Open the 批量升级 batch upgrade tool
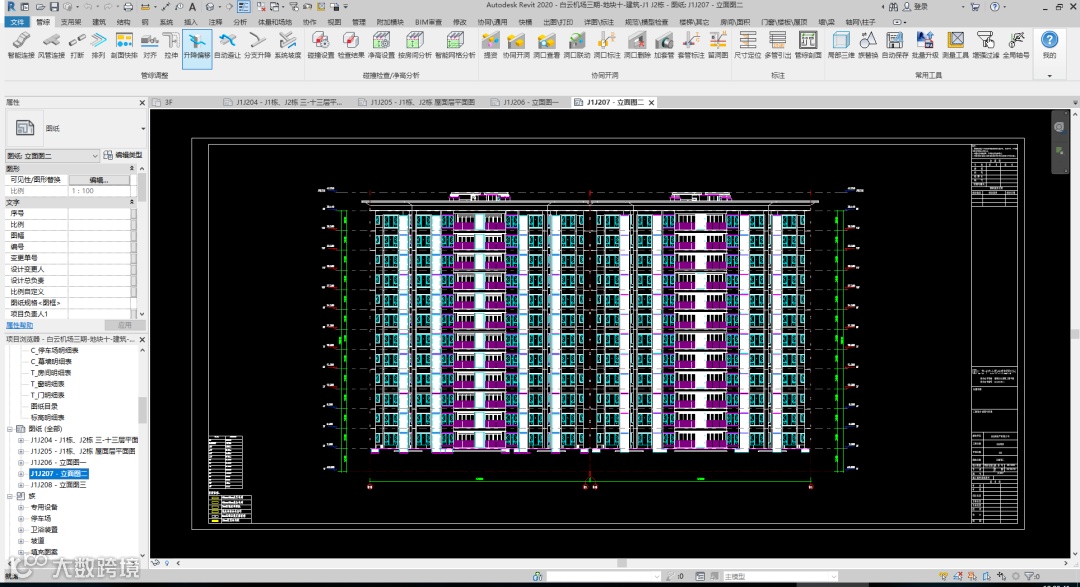The height and width of the screenshot is (587, 1080). click(x=925, y=46)
